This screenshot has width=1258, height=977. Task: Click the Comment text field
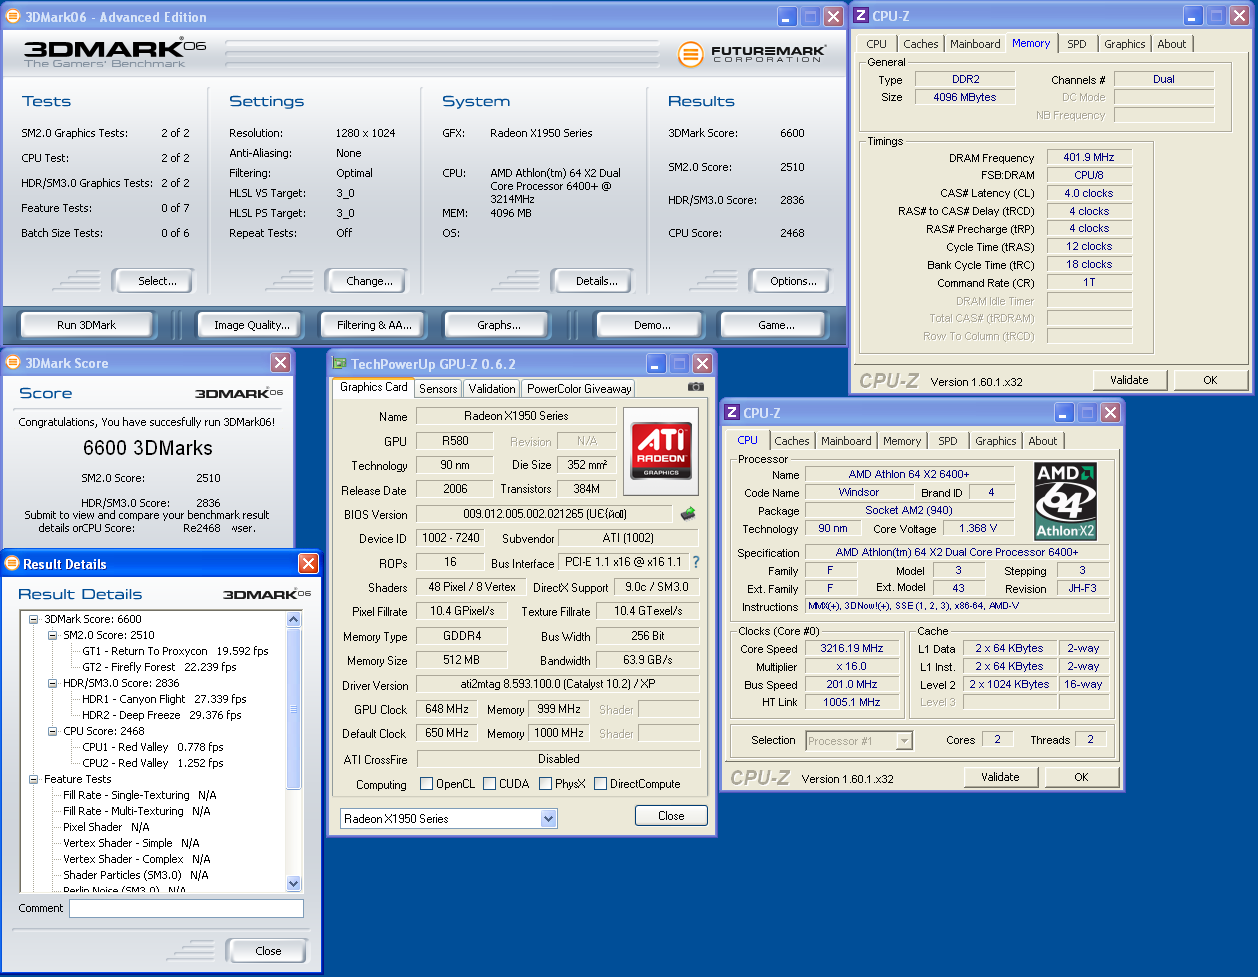click(185, 908)
